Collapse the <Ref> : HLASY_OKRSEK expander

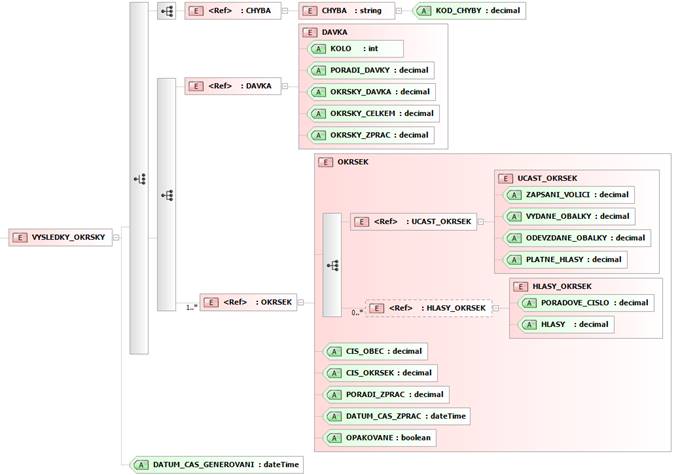coord(496,308)
